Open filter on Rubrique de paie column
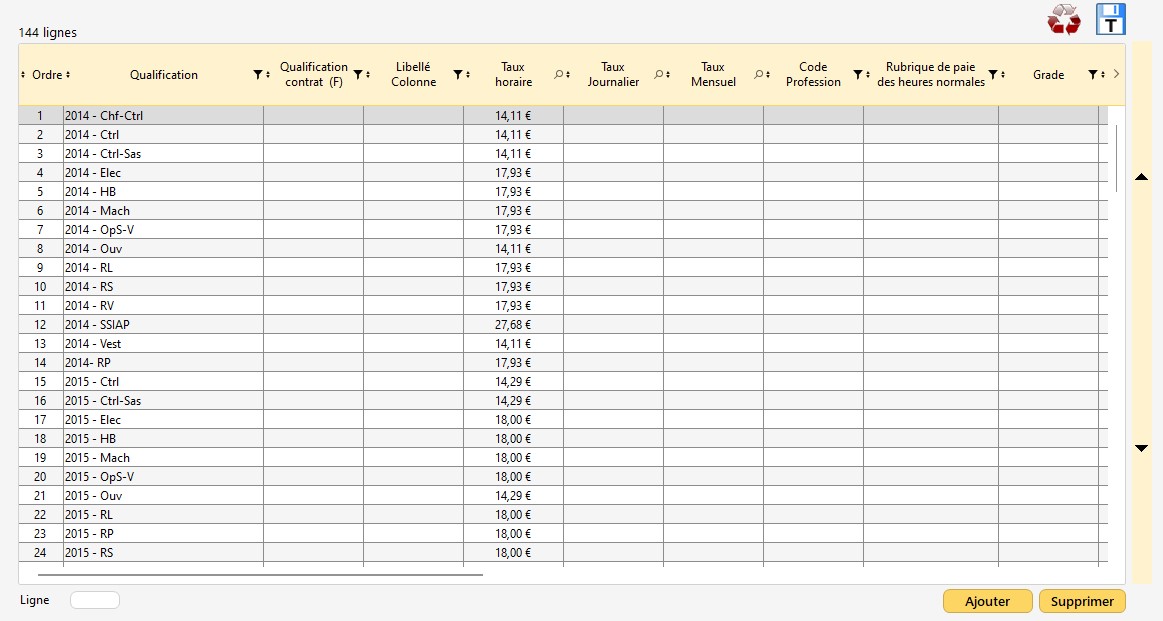This screenshot has height=621, width=1163. [993, 75]
